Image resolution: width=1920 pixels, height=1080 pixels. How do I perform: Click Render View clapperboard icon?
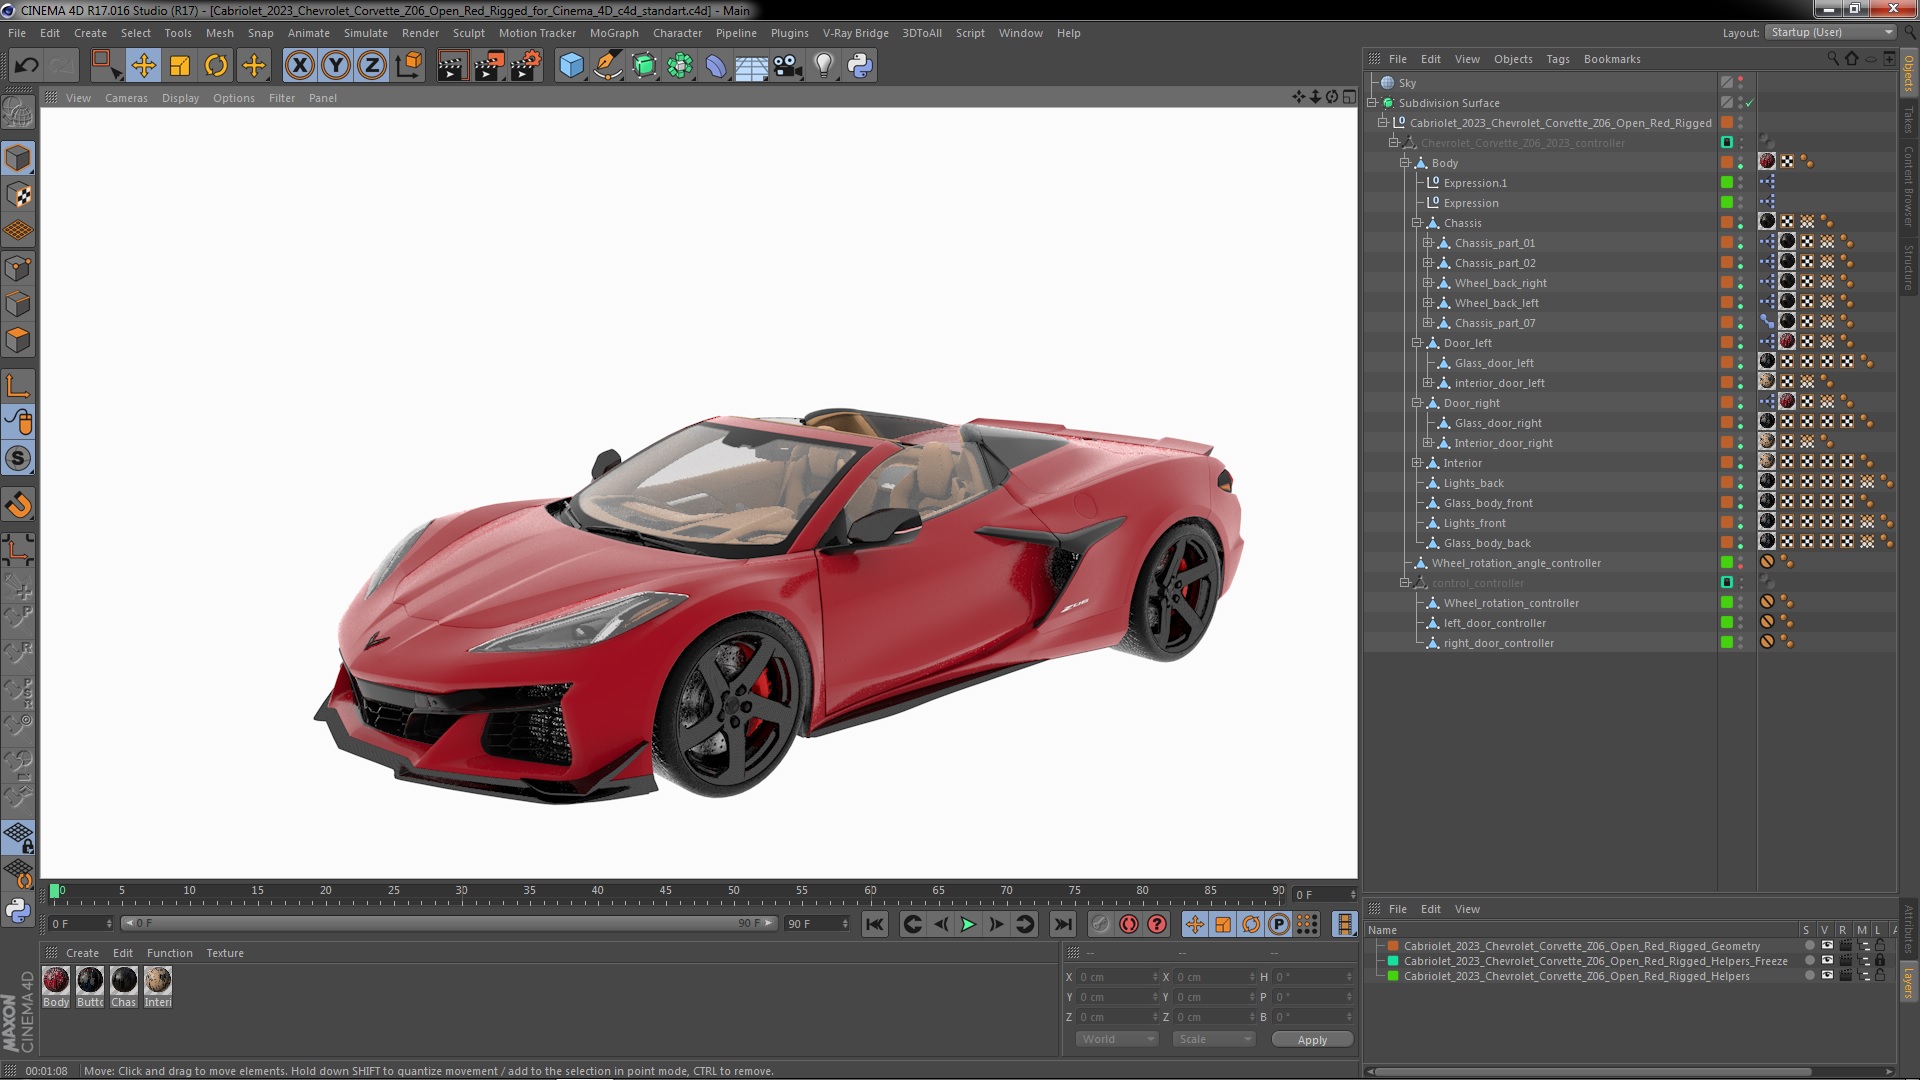[452, 66]
